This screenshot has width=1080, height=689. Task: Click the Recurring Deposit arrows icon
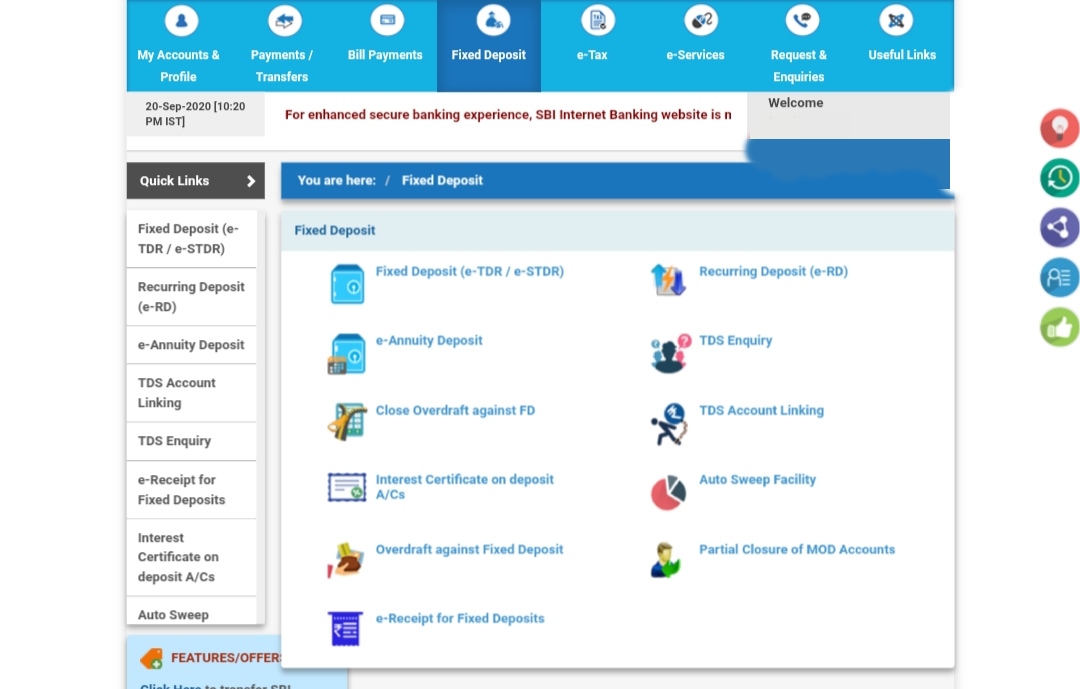click(x=668, y=280)
